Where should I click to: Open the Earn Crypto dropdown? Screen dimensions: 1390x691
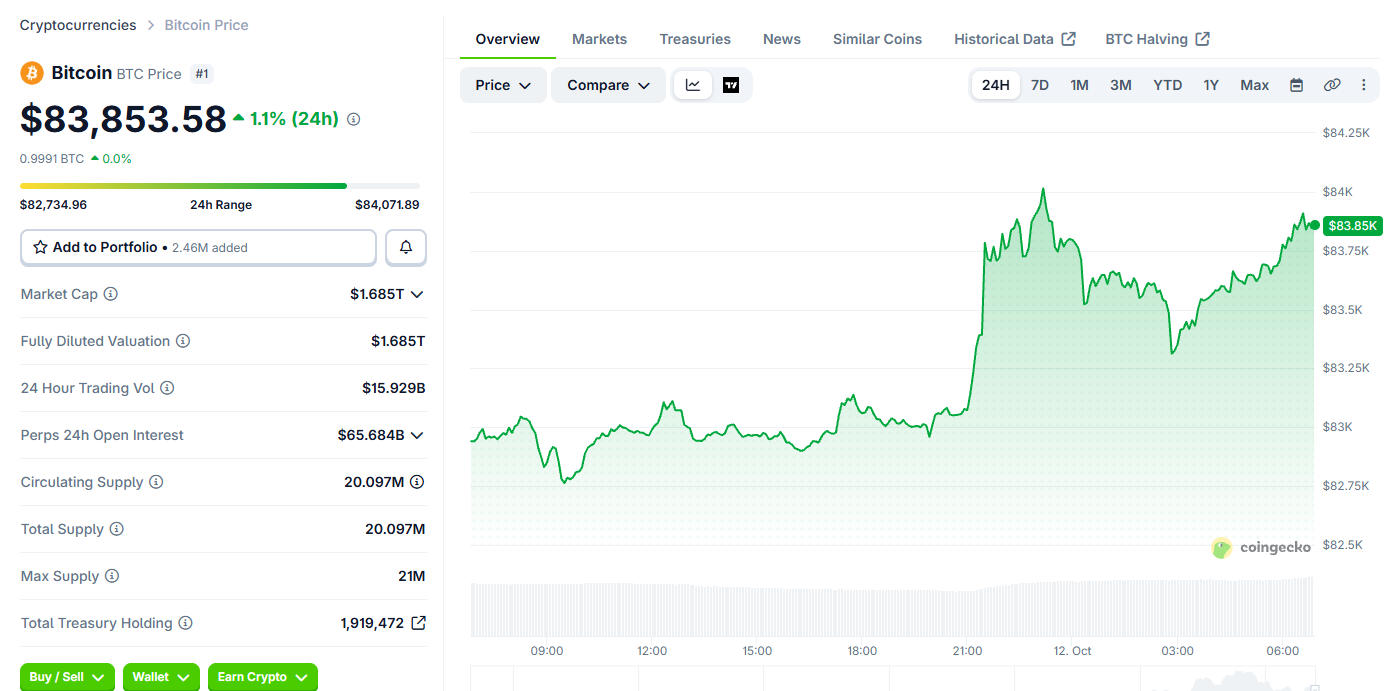click(263, 677)
